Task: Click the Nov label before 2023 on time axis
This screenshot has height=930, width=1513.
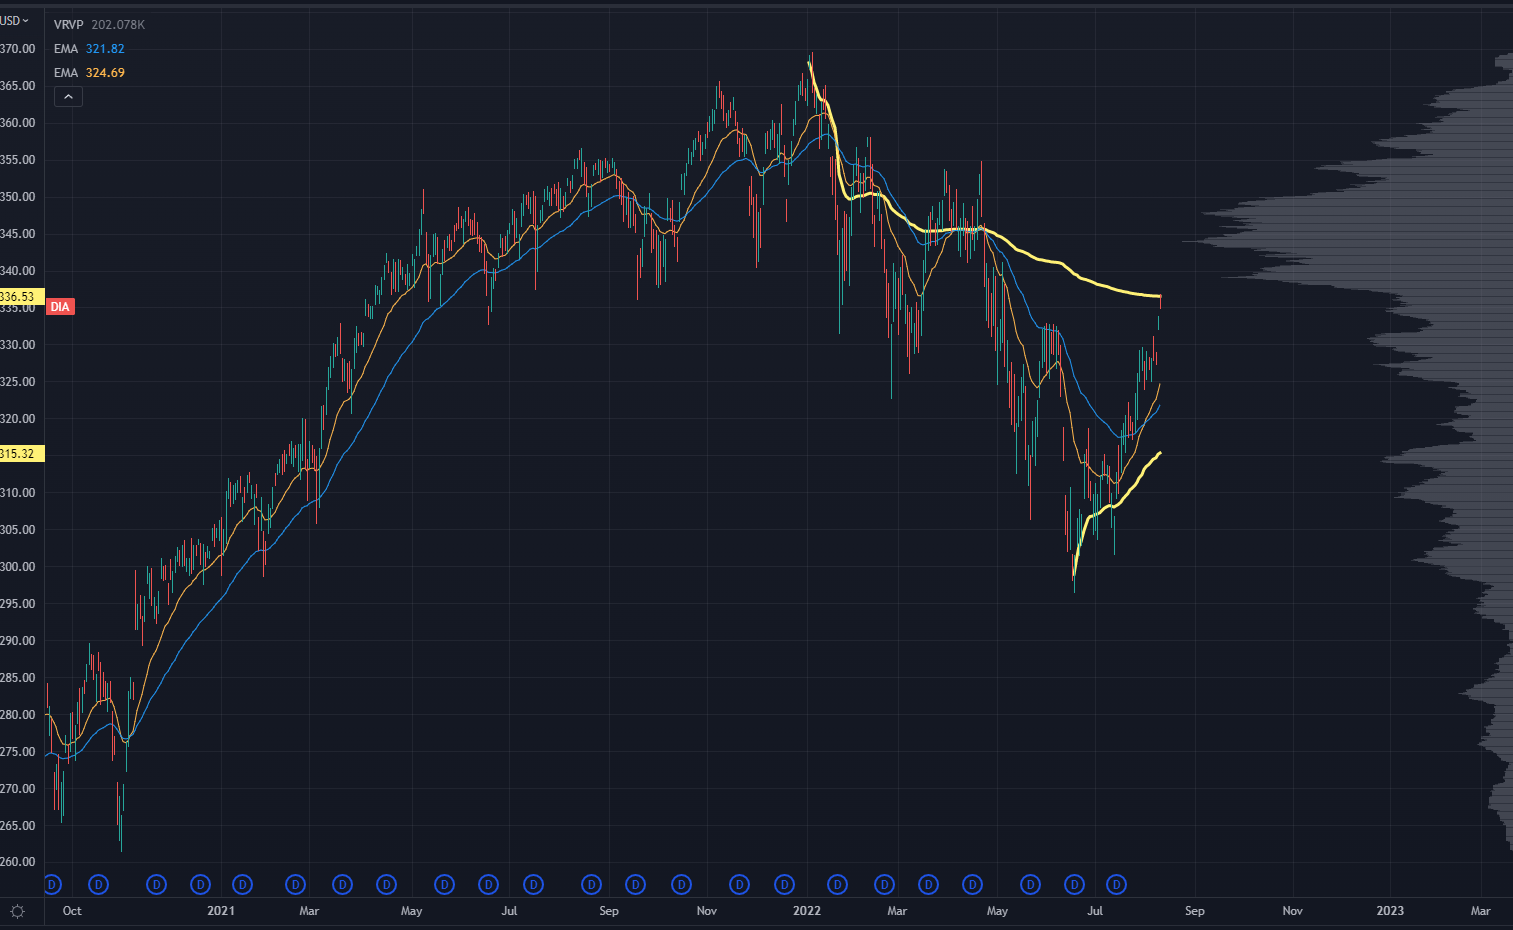Action: pos(1293,911)
